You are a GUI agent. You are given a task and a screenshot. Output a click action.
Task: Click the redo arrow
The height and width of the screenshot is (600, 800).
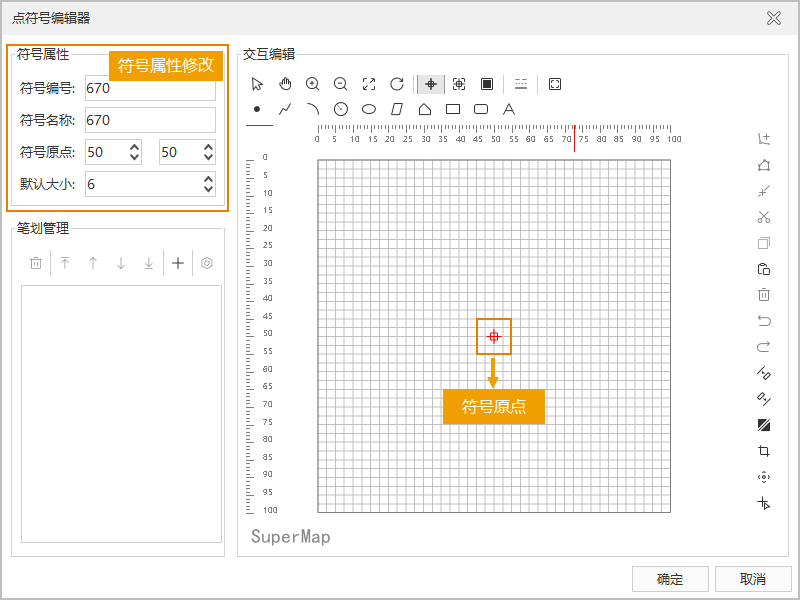click(x=764, y=347)
